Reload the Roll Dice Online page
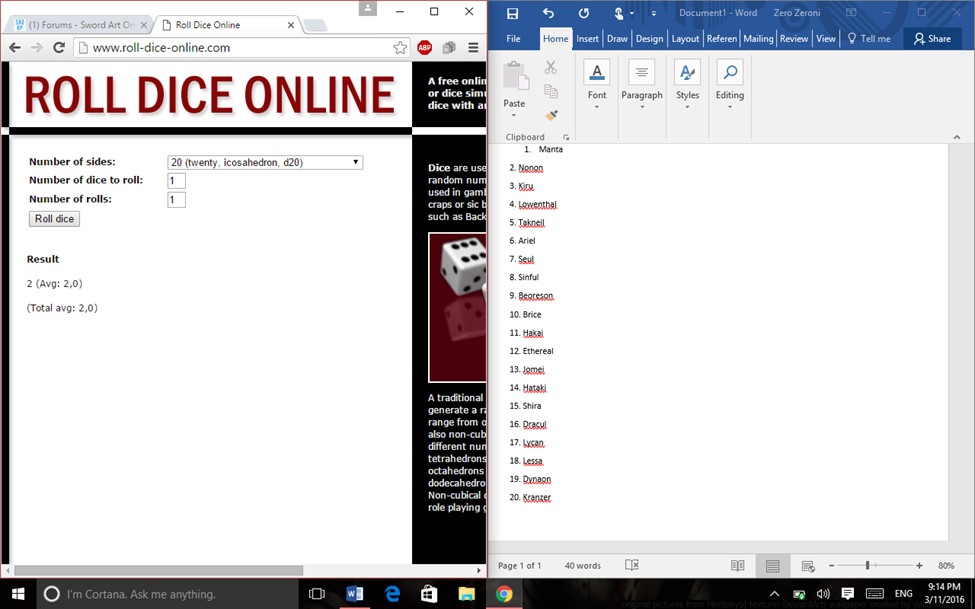Viewport: 975px width, 609px height. click(x=59, y=47)
